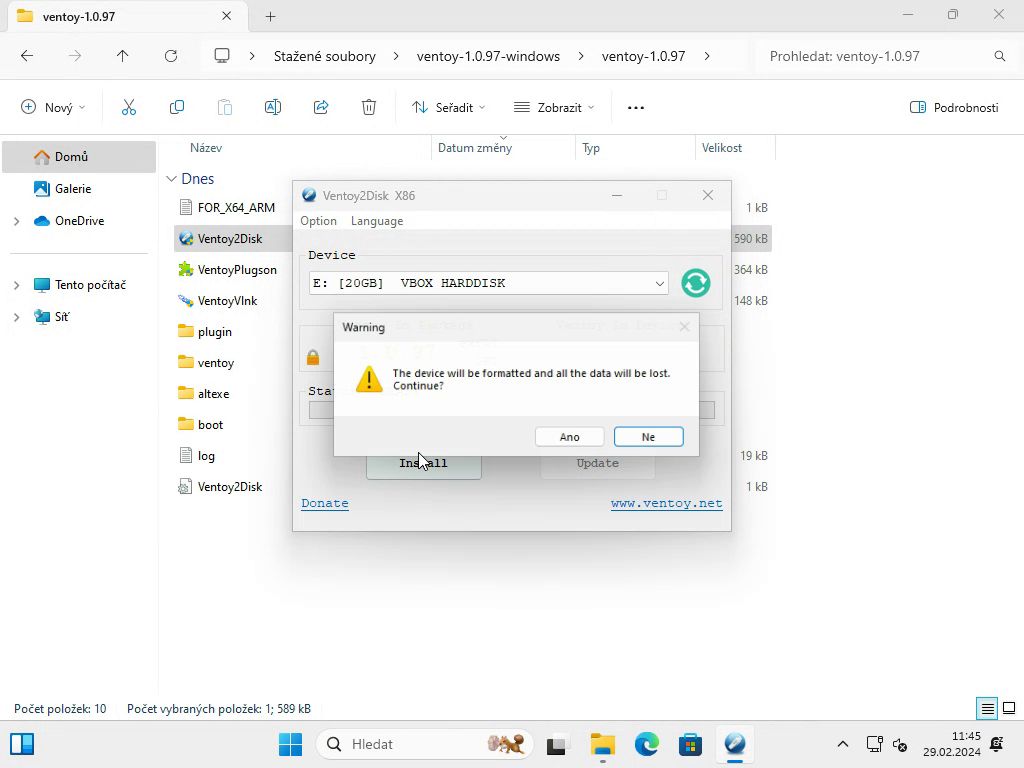Open the www.ventoy.net link

pos(666,504)
